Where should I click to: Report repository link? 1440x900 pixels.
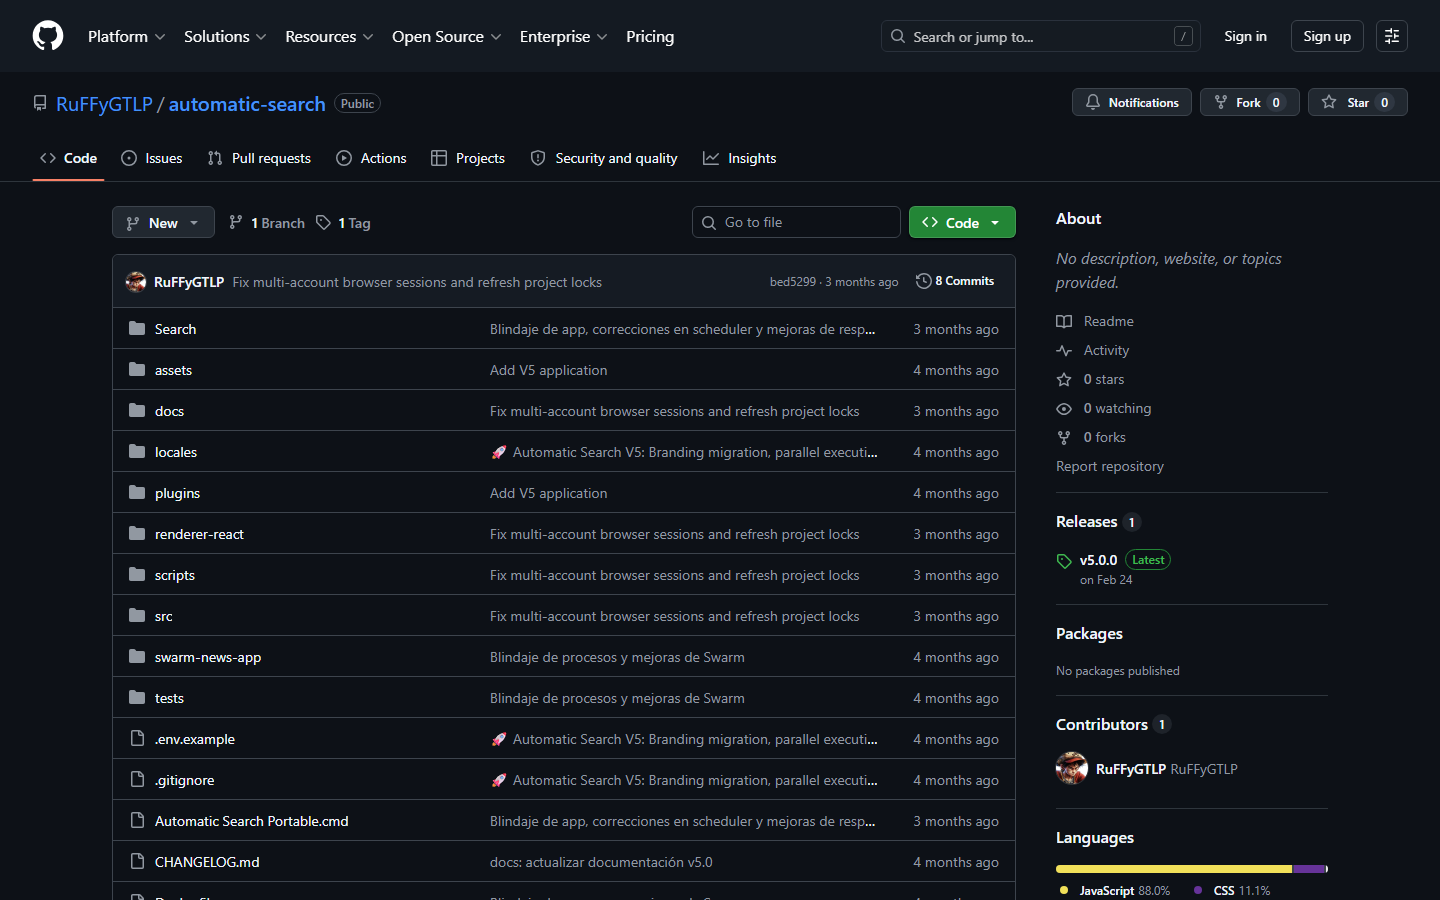pyautogui.click(x=1110, y=466)
